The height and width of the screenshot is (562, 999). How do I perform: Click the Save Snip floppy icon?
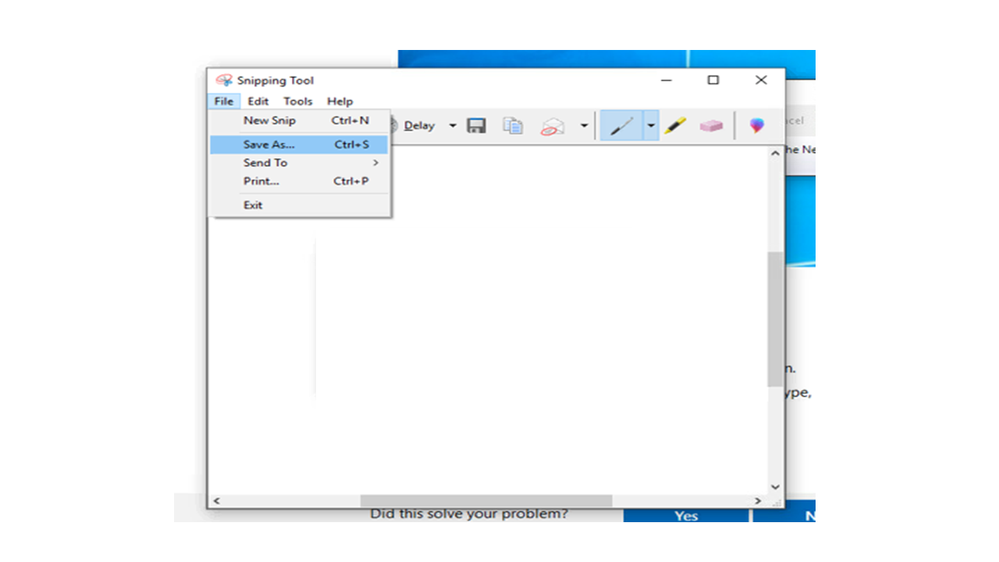click(x=476, y=126)
